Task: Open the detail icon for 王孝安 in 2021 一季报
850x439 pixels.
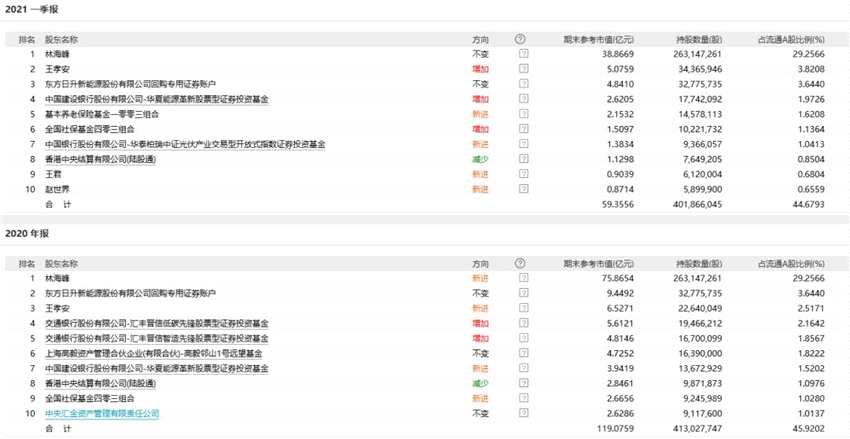Action: [523, 69]
